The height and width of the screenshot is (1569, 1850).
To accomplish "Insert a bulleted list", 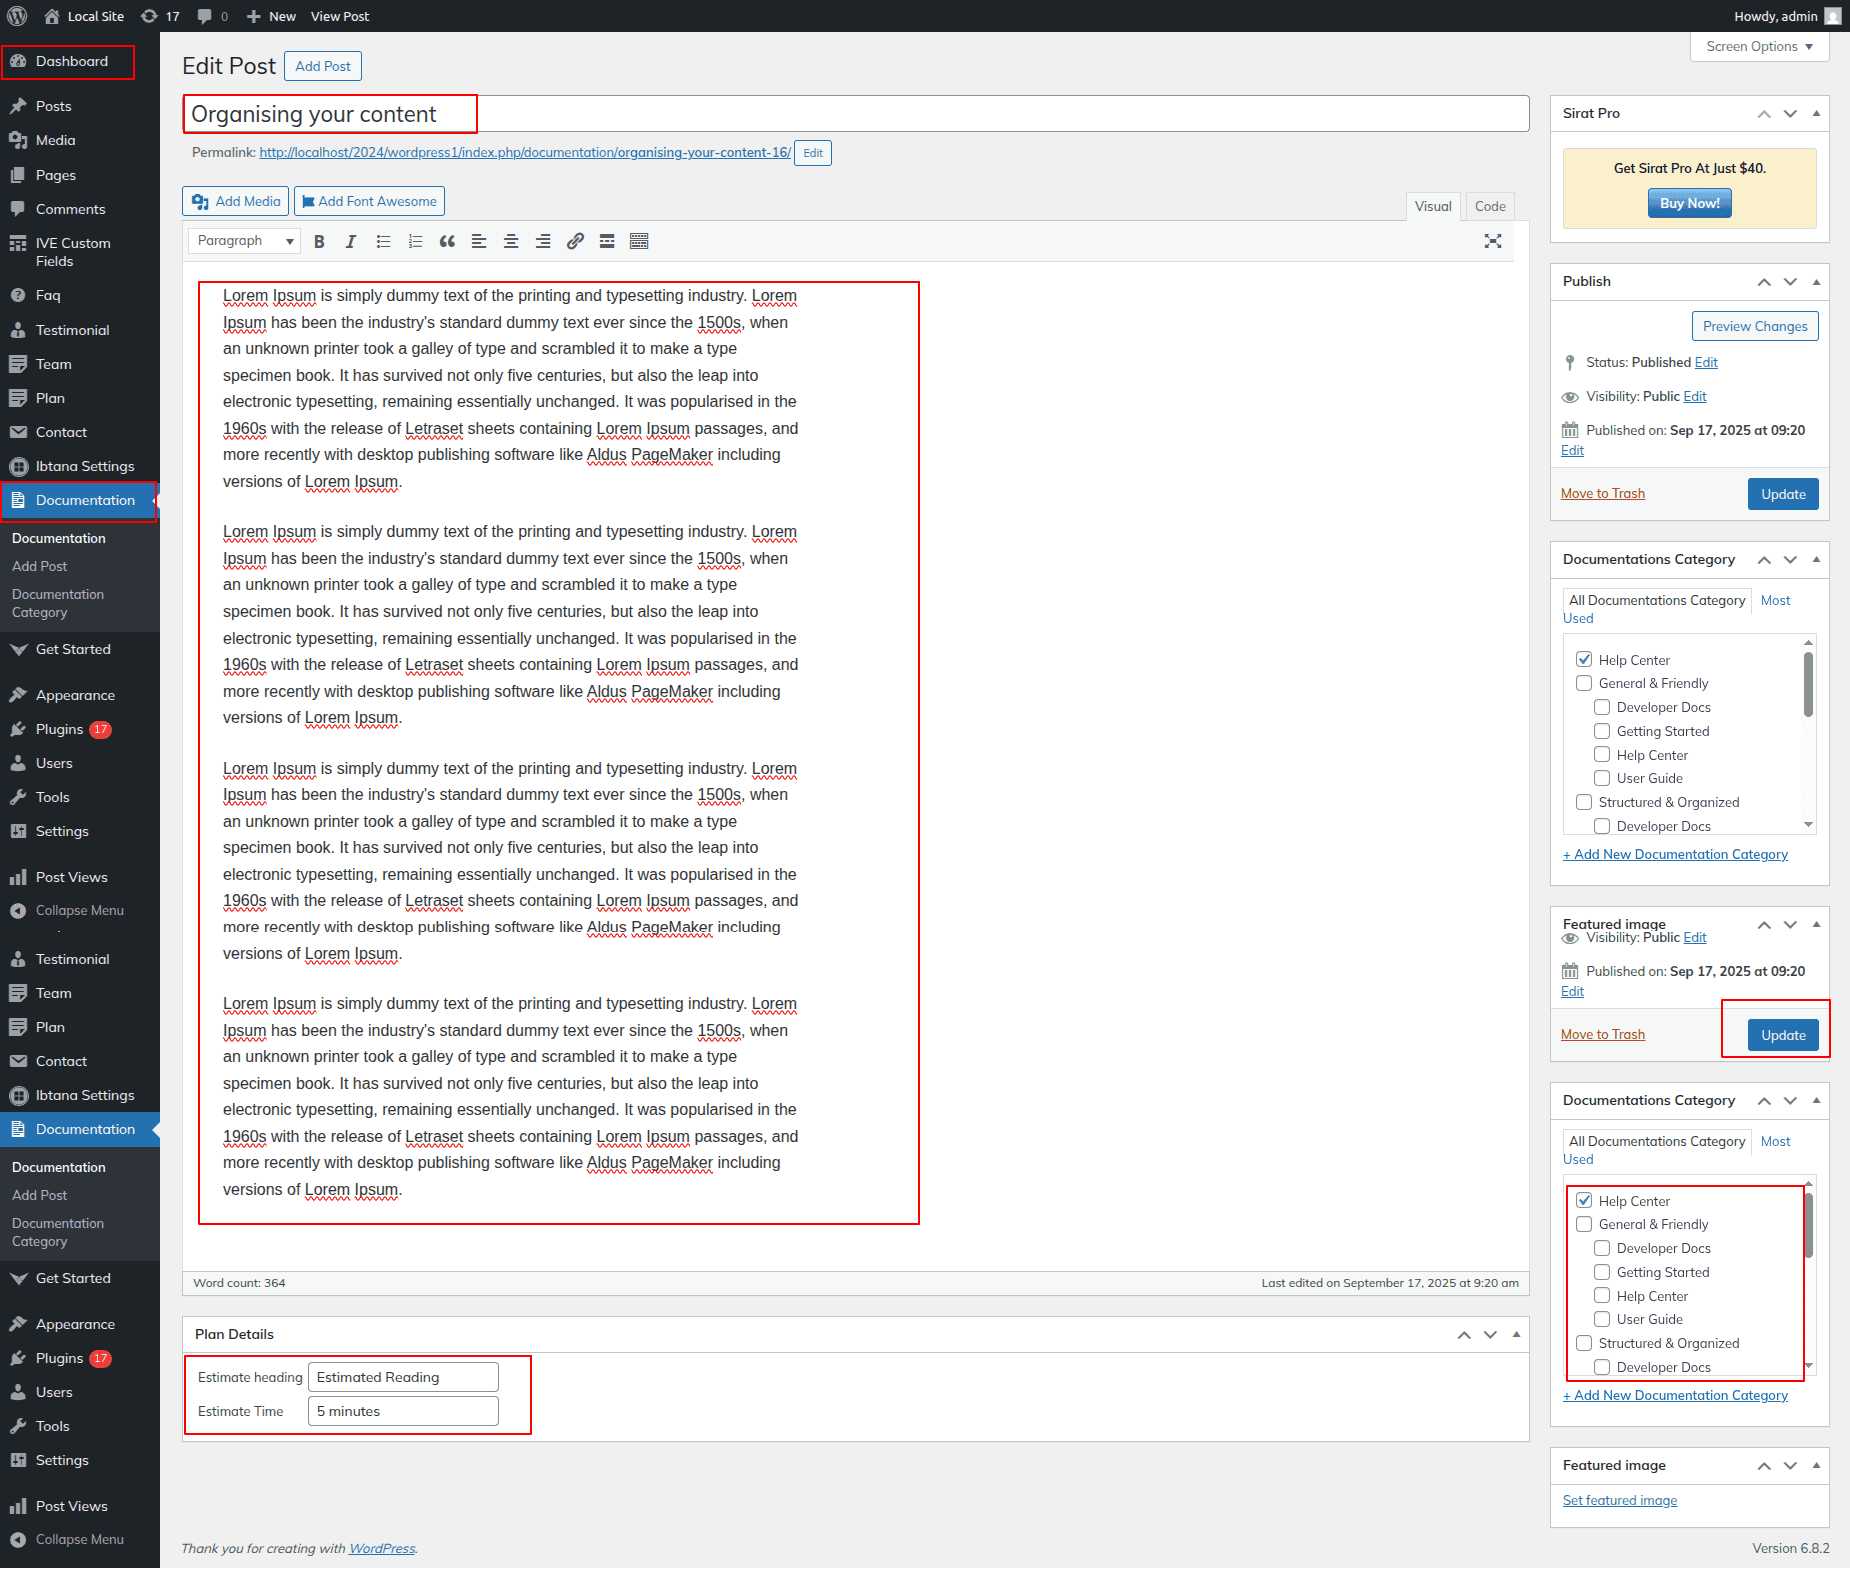I will [383, 241].
